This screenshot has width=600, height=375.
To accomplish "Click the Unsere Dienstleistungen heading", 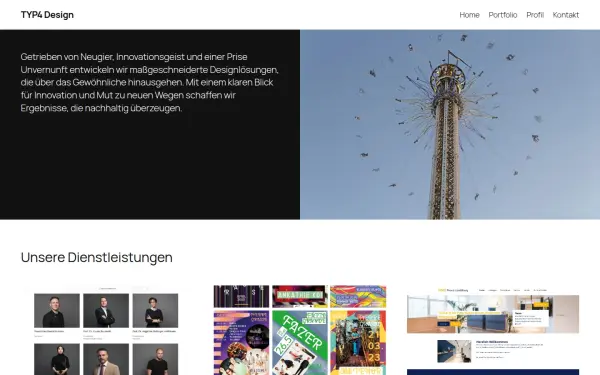I will [x=96, y=257].
